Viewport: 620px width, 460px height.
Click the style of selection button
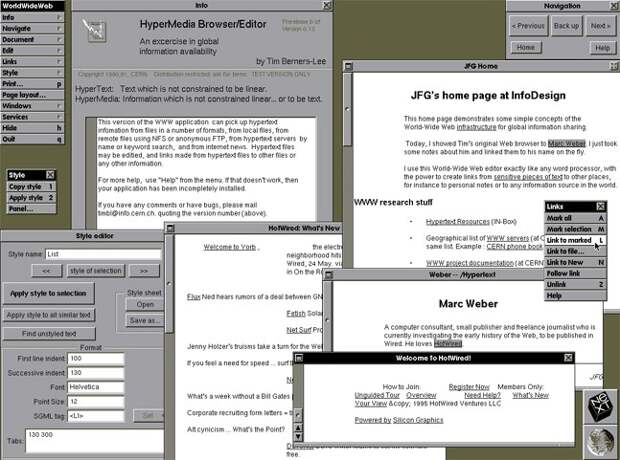click(96, 271)
